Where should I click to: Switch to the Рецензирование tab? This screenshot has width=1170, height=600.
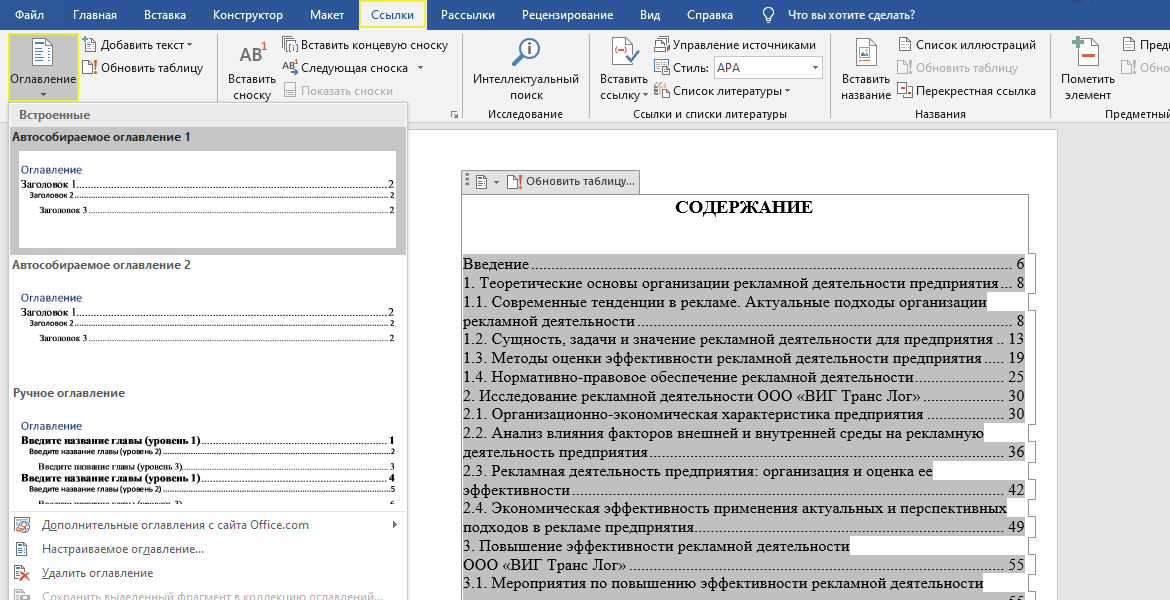[x=568, y=15]
